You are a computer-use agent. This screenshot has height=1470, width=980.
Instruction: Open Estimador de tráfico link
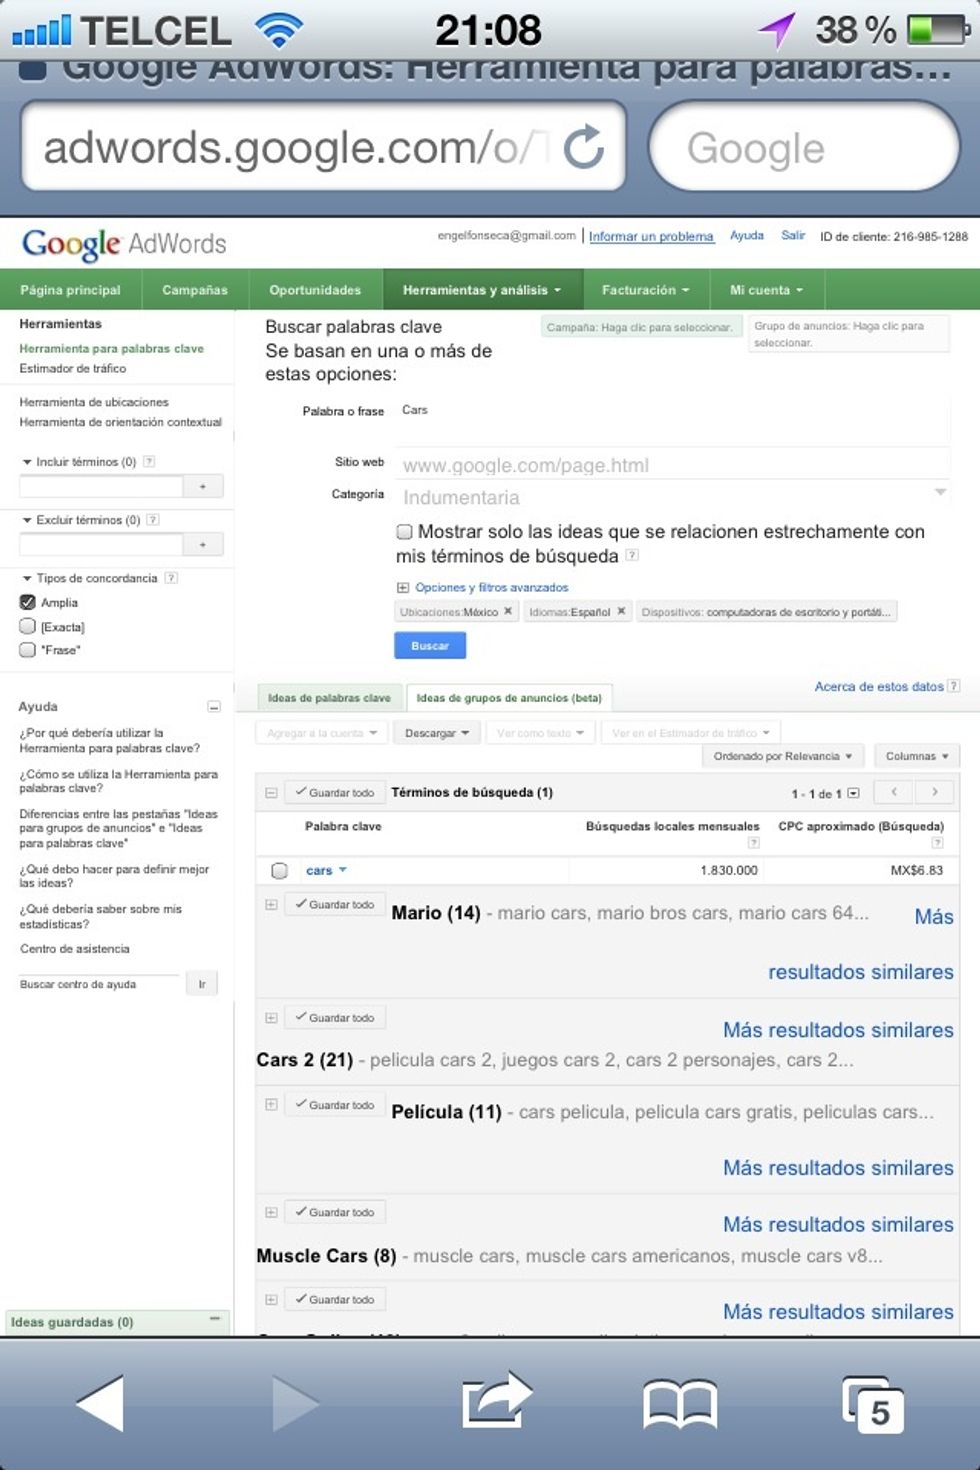coord(73,368)
